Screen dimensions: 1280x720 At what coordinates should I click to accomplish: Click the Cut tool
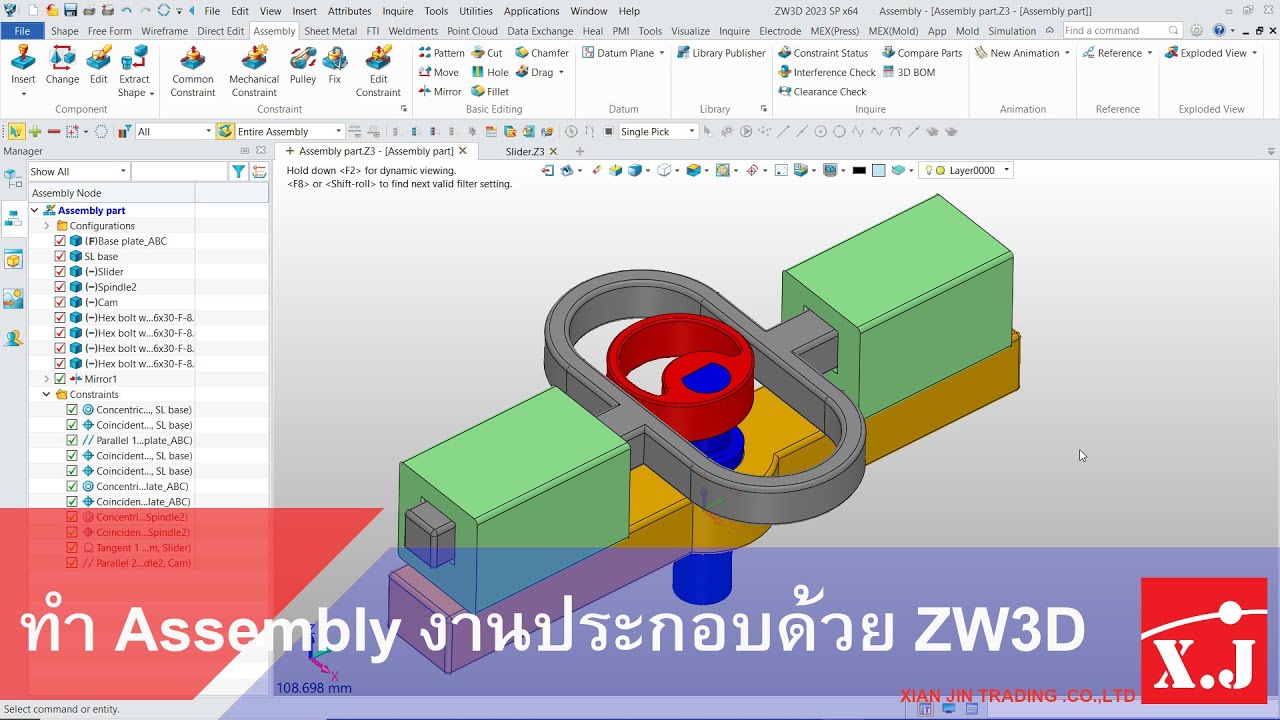pyautogui.click(x=487, y=53)
